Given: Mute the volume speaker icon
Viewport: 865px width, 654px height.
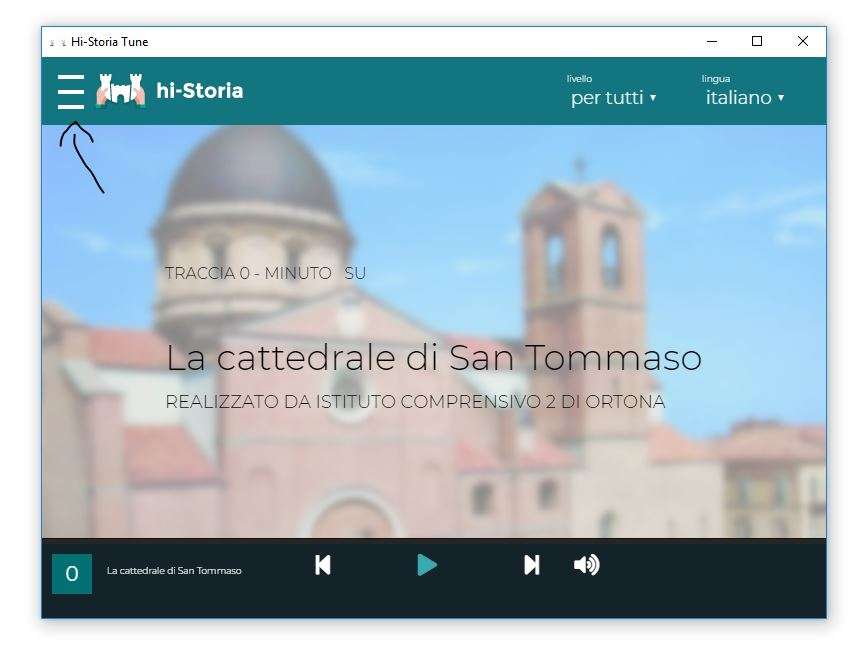Looking at the screenshot, I should (586, 565).
